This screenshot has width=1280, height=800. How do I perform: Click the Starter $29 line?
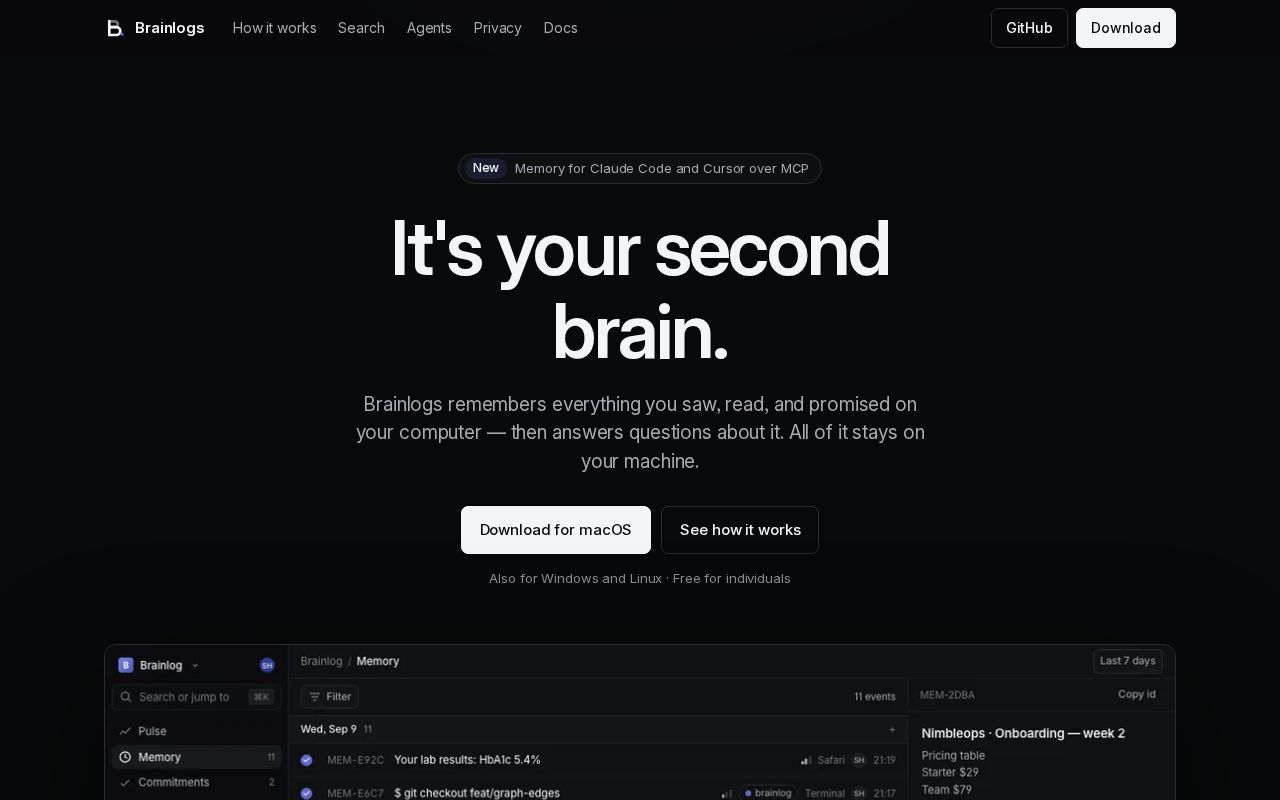point(950,772)
